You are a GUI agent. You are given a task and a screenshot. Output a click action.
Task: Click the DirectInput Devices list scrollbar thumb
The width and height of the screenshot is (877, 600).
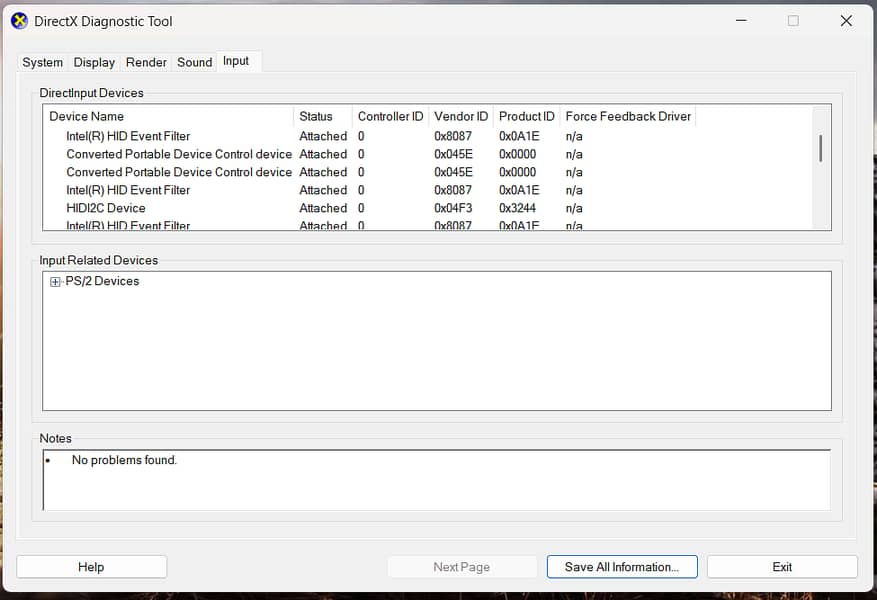(821, 148)
